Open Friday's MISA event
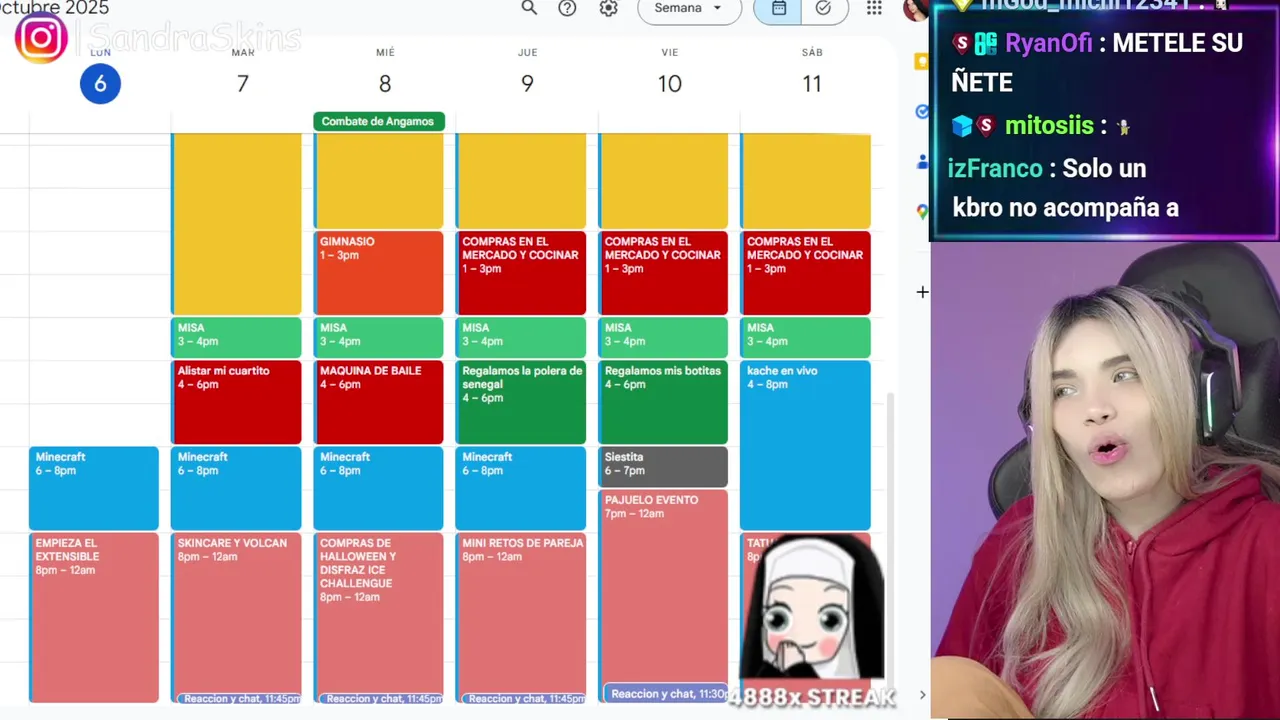 pyautogui.click(x=663, y=338)
